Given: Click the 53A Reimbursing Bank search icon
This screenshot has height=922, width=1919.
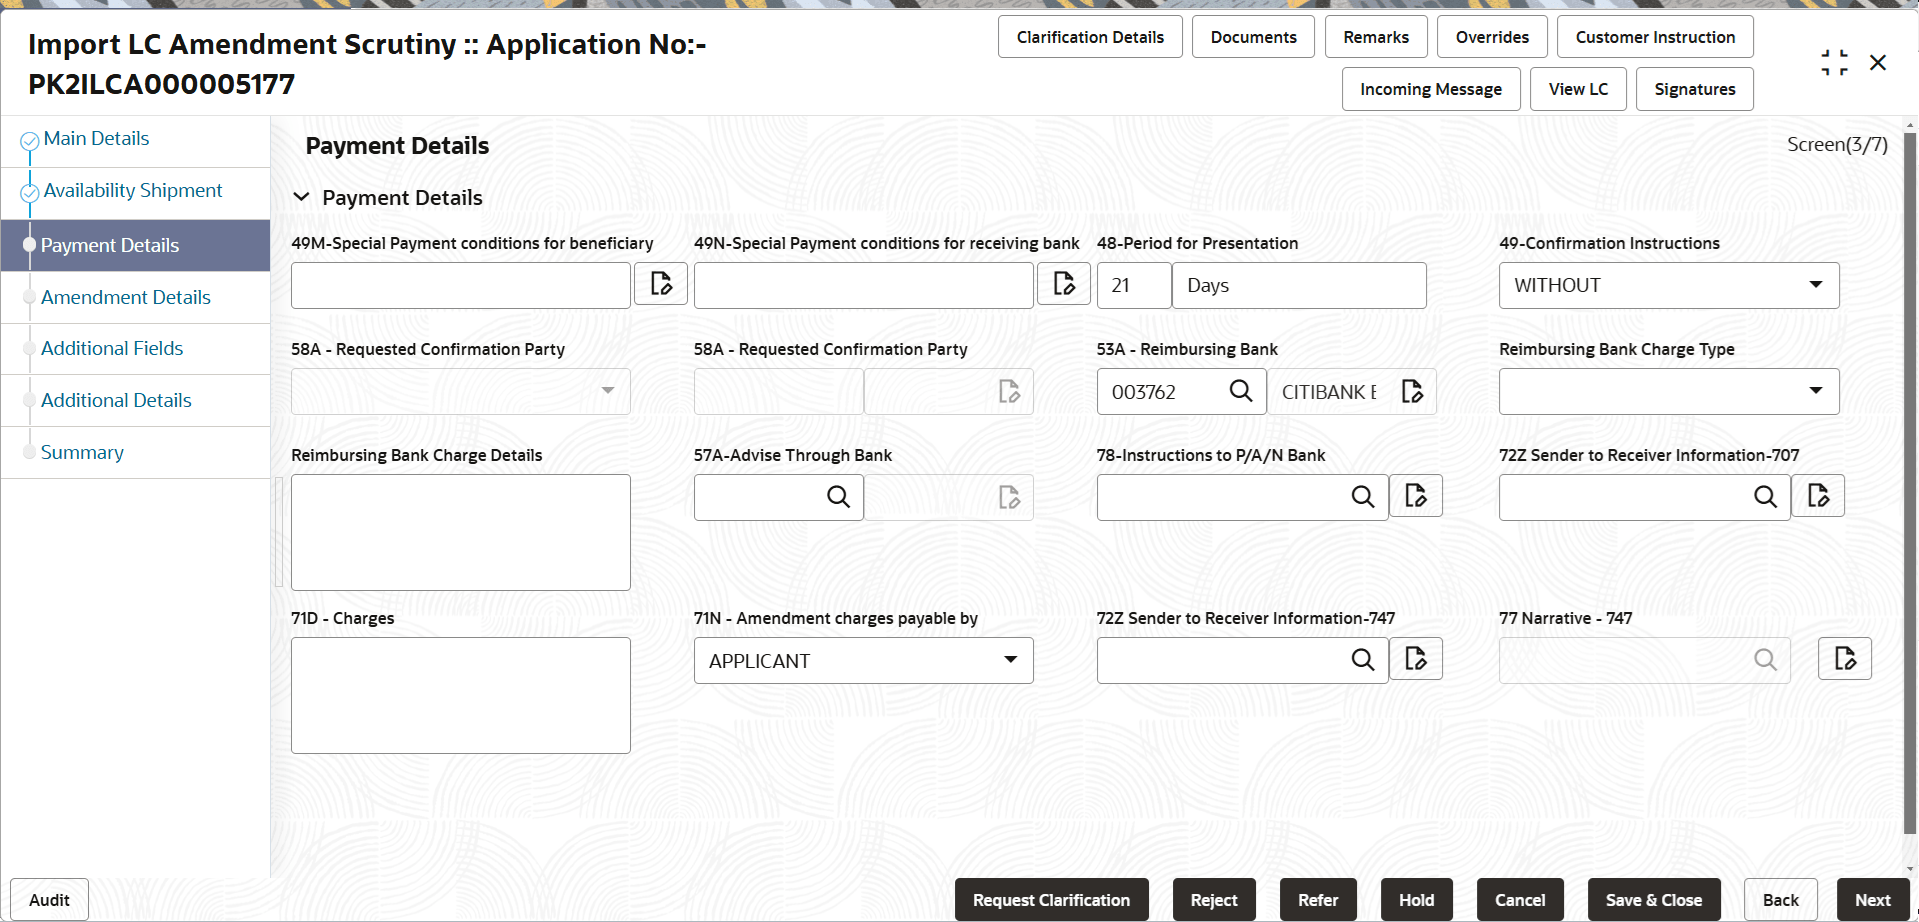Looking at the screenshot, I should (x=1240, y=391).
